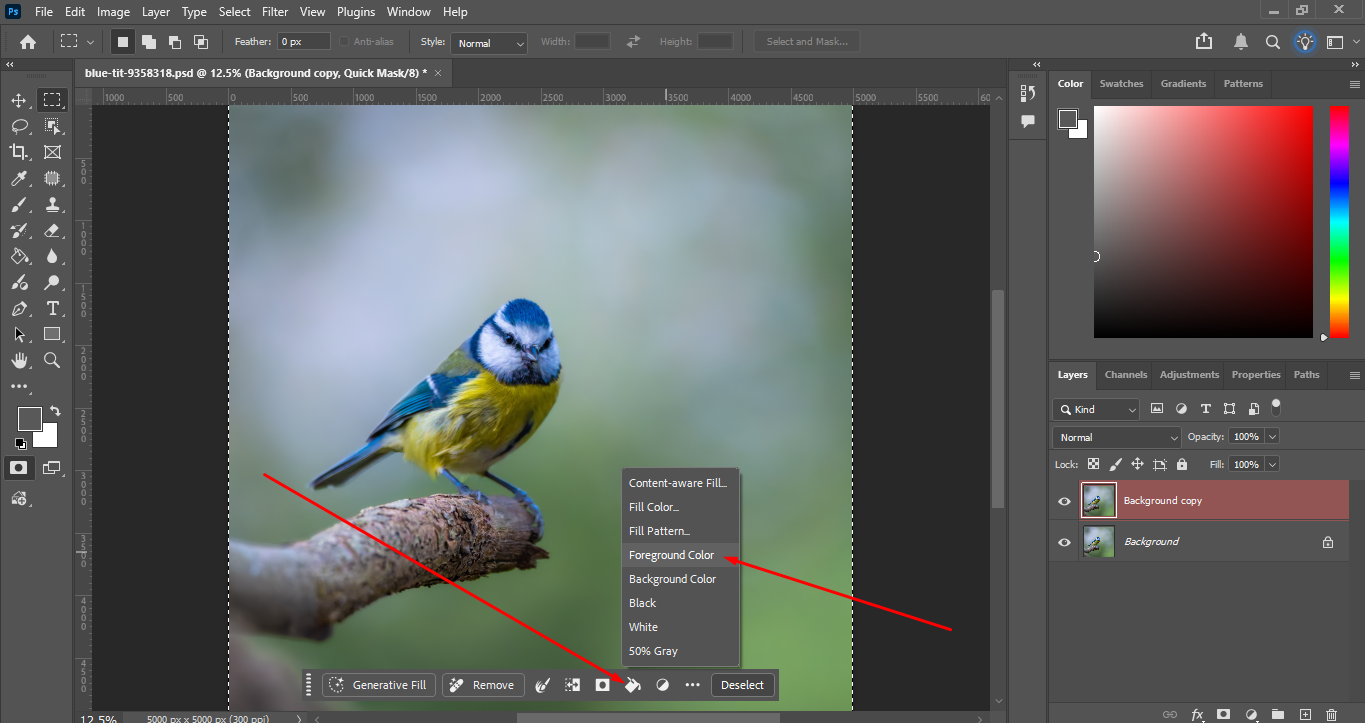This screenshot has width=1365, height=723.
Task: Open the Kind filter dropdown
Action: (1095, 409)
